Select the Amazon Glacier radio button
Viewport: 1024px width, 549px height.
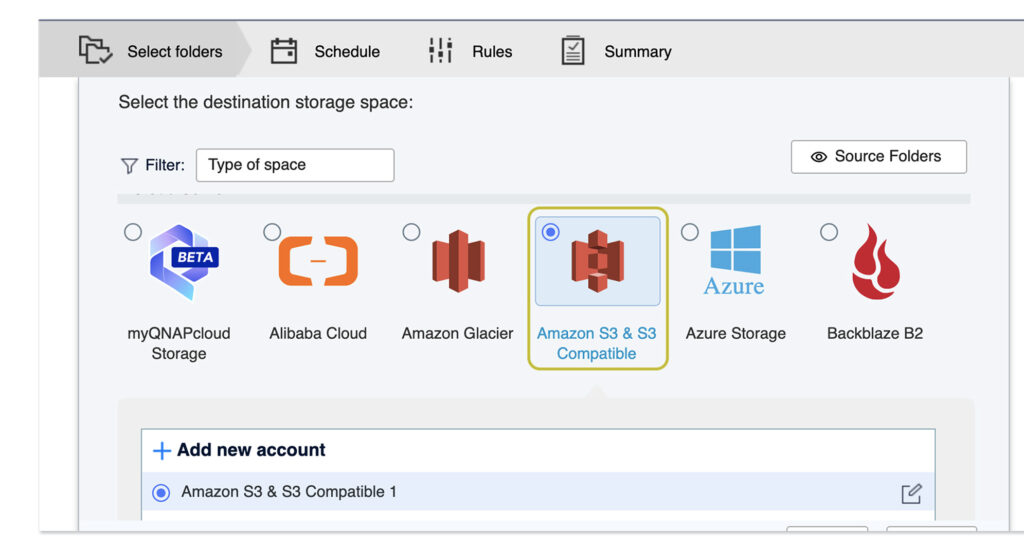pyautogui.click(x=411, y=232)
